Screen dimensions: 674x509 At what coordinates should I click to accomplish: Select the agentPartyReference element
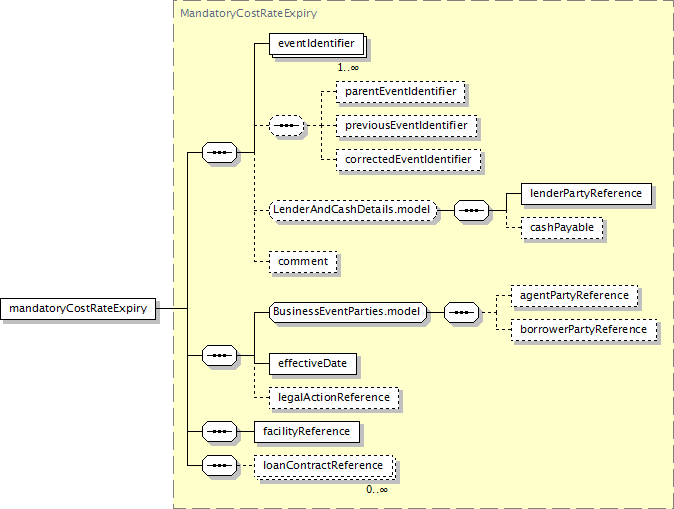point(574,296)
